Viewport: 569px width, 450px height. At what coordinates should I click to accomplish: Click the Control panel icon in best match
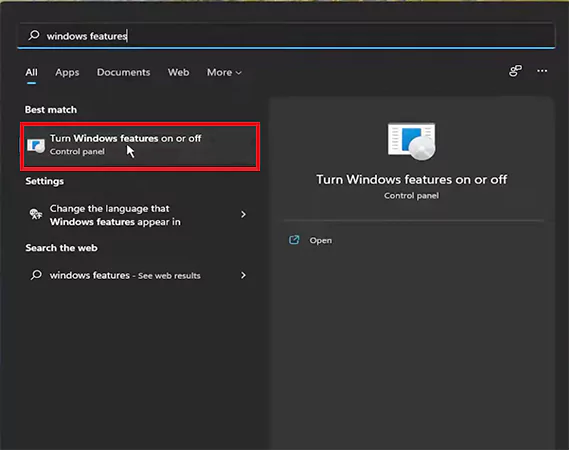click(36, 146)
